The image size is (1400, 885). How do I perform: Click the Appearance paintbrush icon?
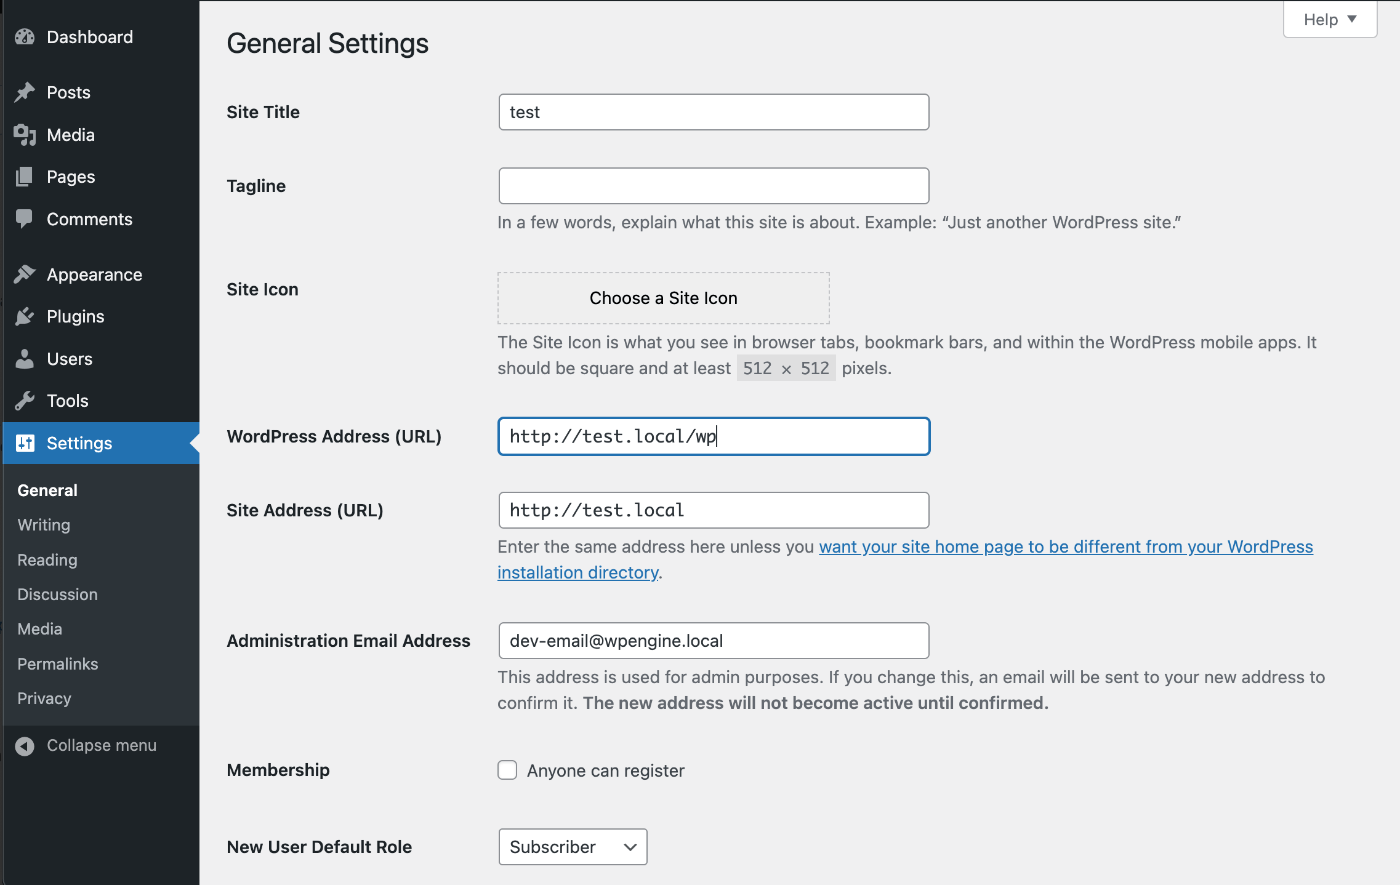tap(25, 274)
